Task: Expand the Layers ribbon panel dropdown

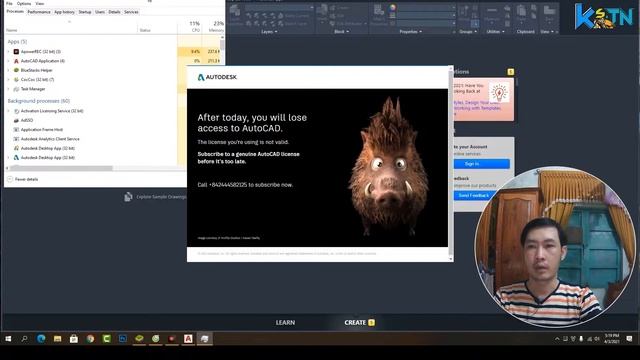Action: (x=269, y=31)
